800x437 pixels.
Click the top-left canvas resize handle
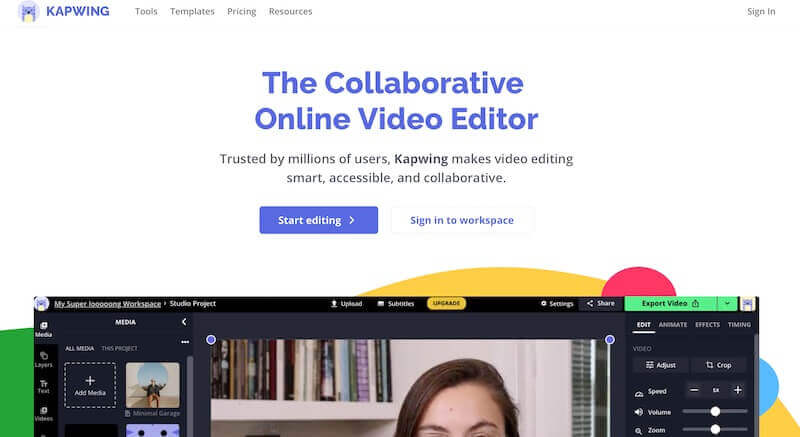(211, 340)
